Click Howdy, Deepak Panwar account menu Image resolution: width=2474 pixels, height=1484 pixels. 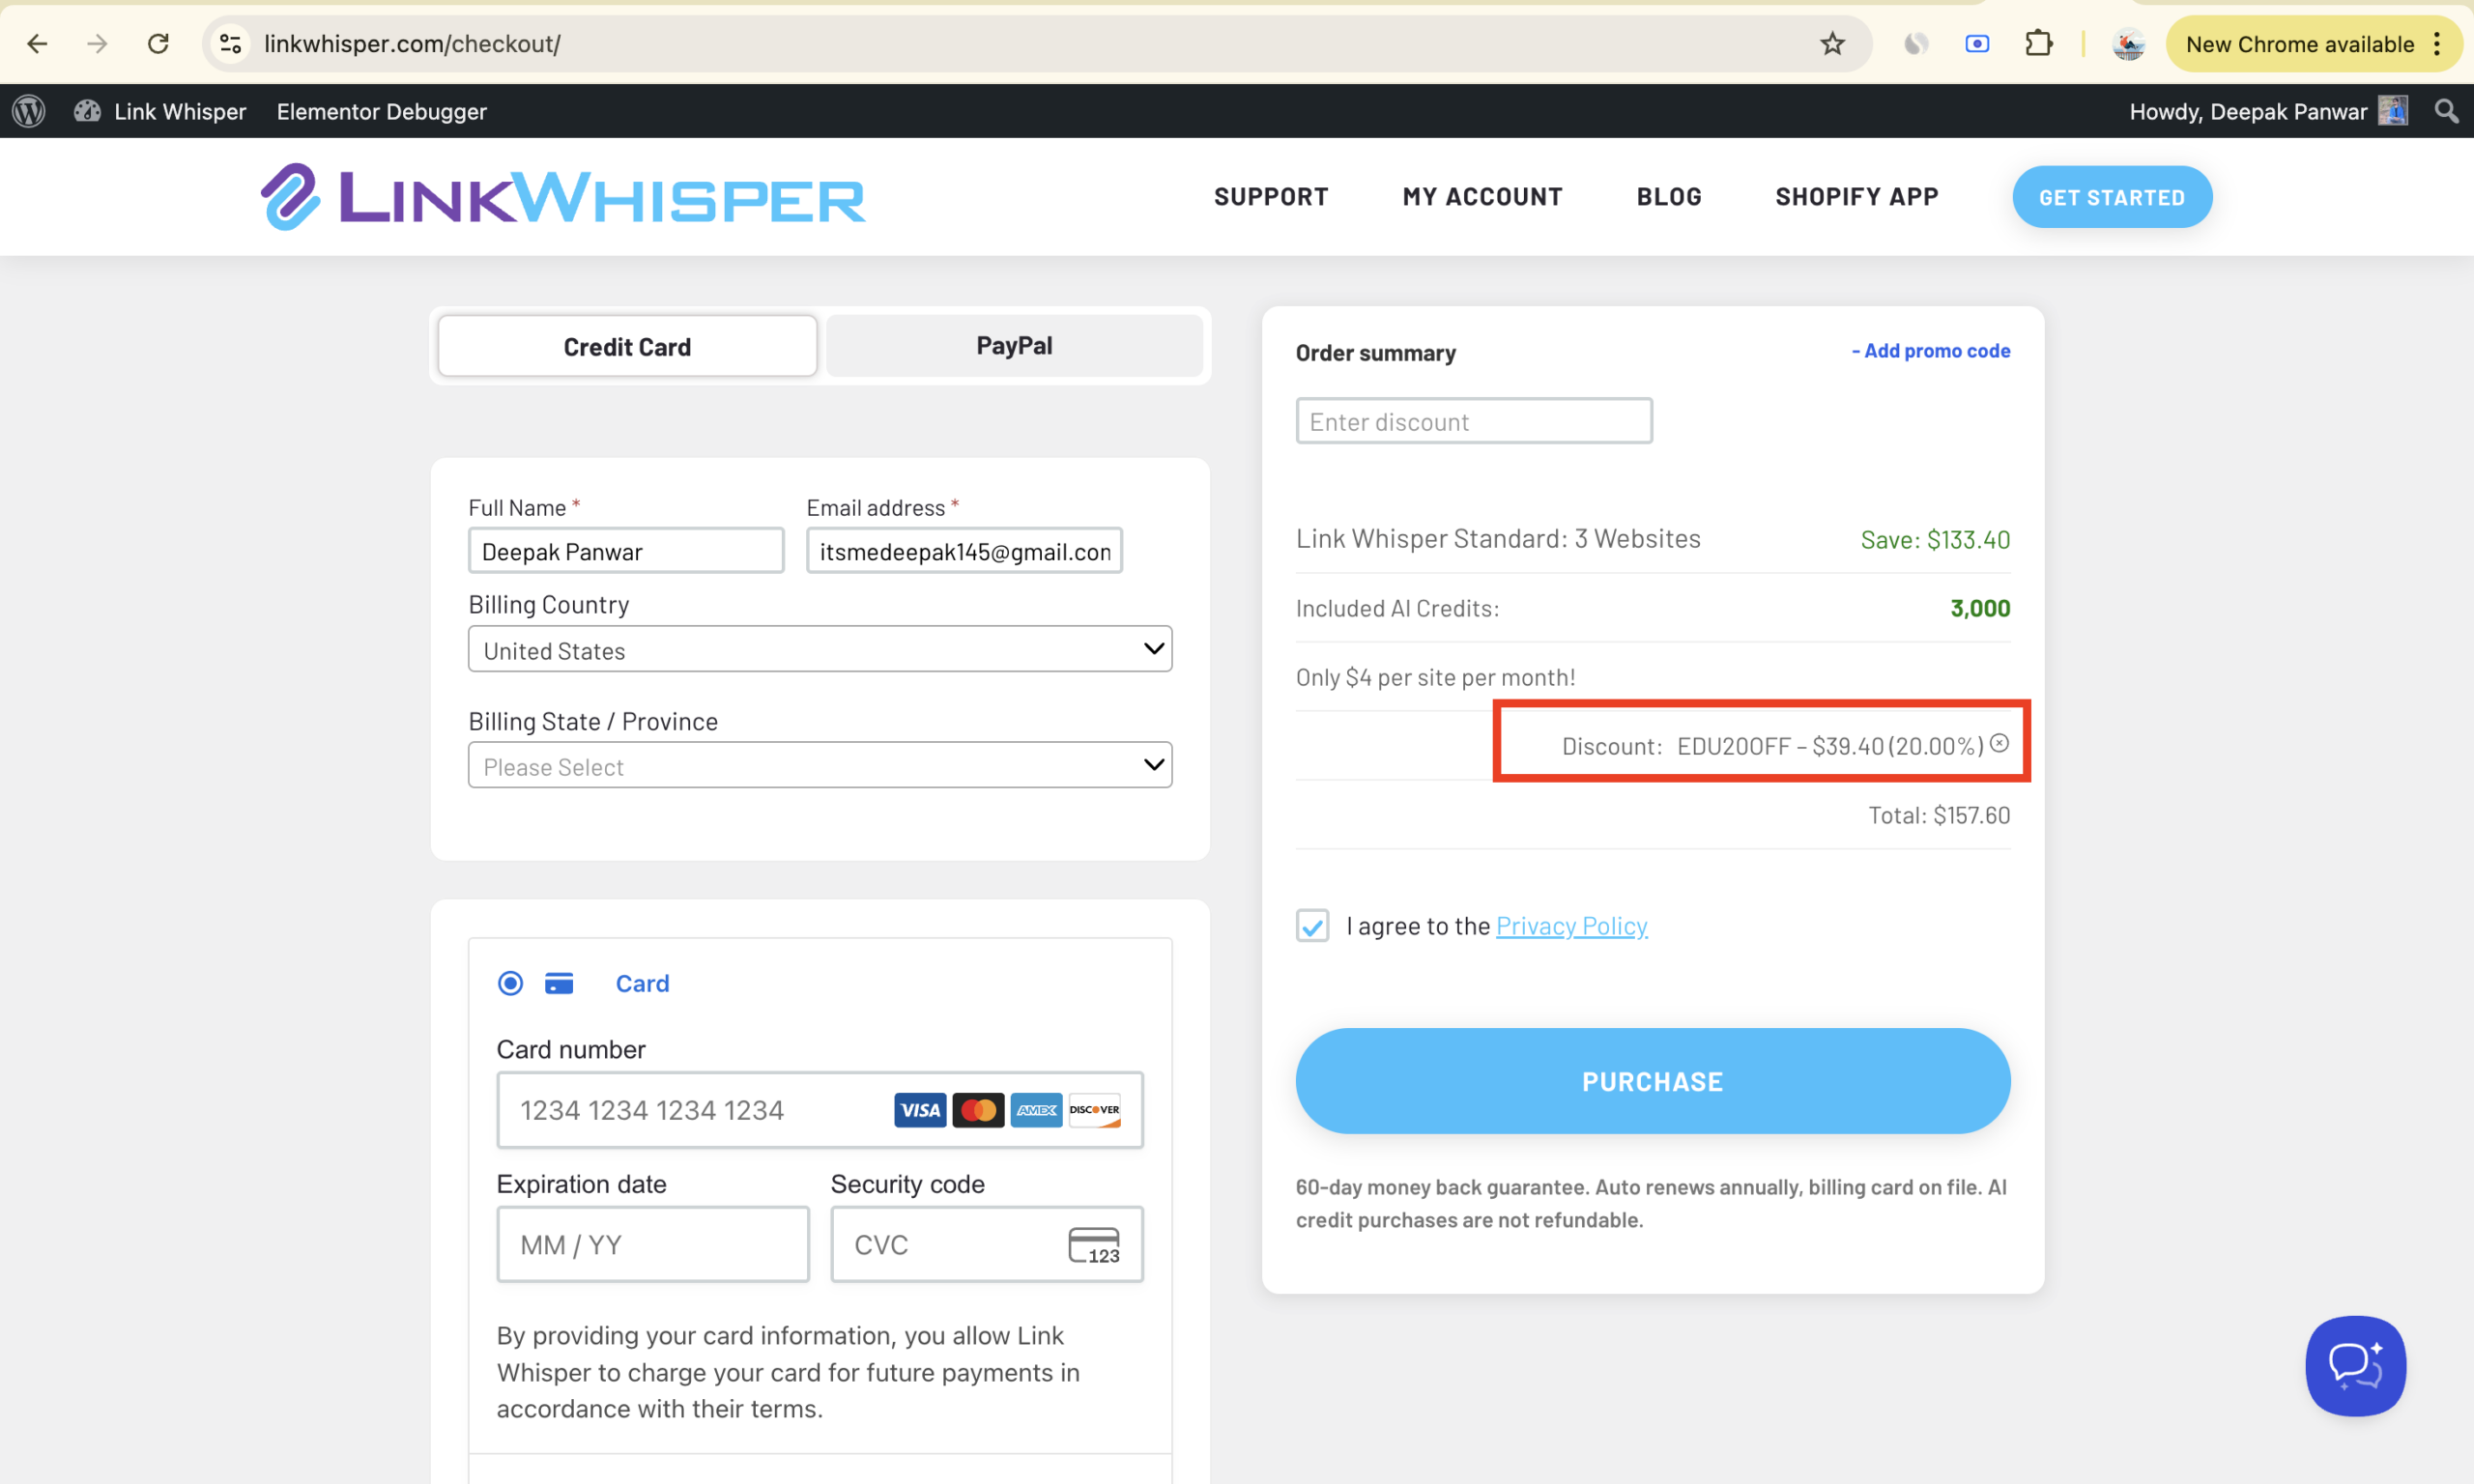pos(2267,111)
